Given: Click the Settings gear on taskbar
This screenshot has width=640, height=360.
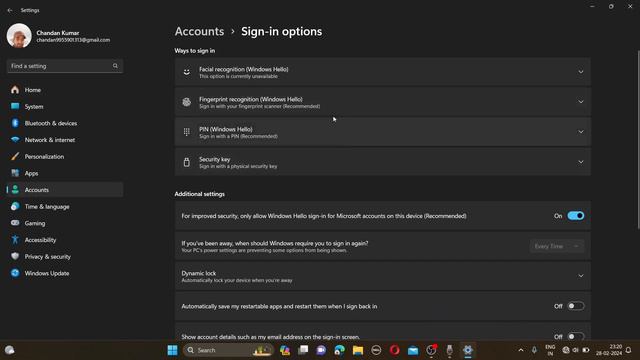Looking at the screenshot, I should (x=468, y=350).
